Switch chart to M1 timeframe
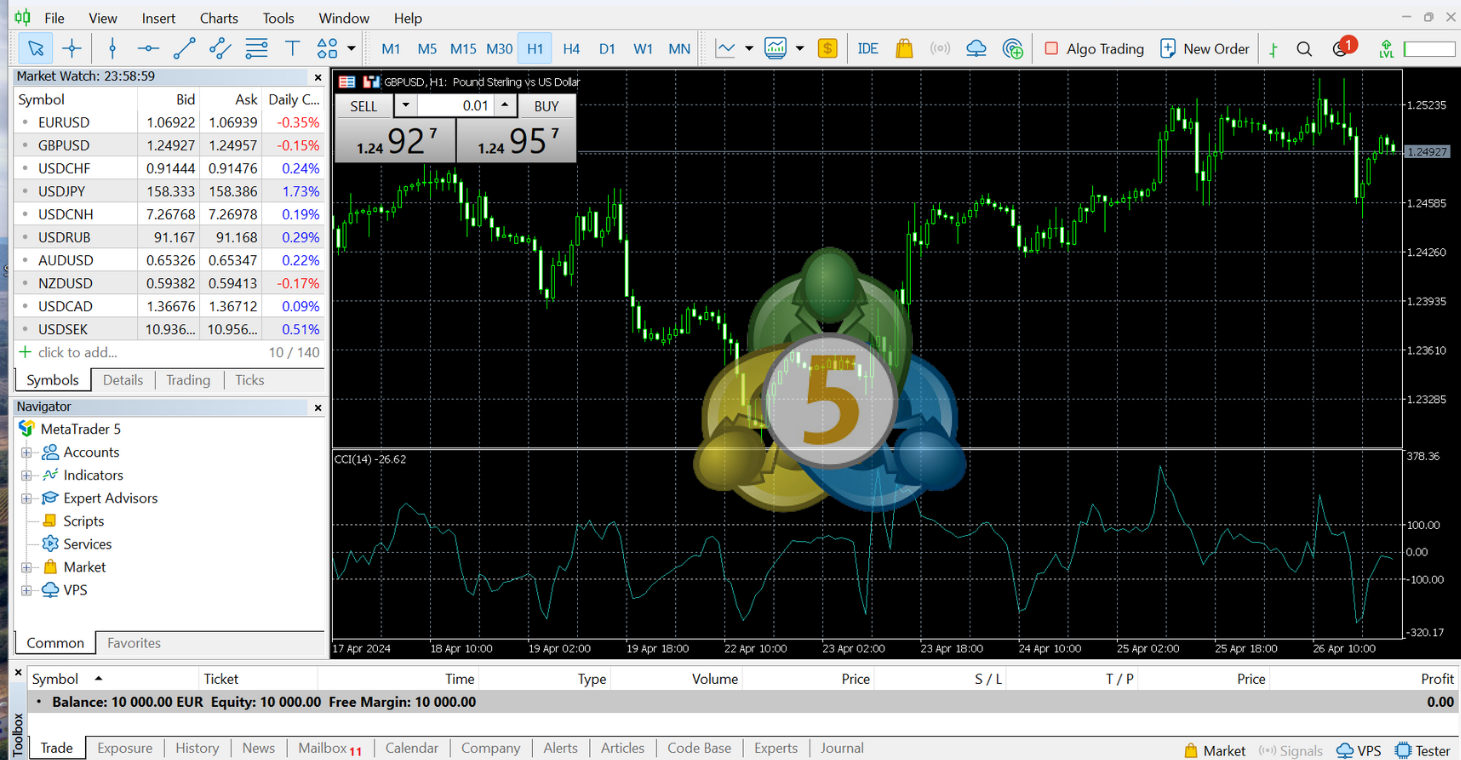 391,48
